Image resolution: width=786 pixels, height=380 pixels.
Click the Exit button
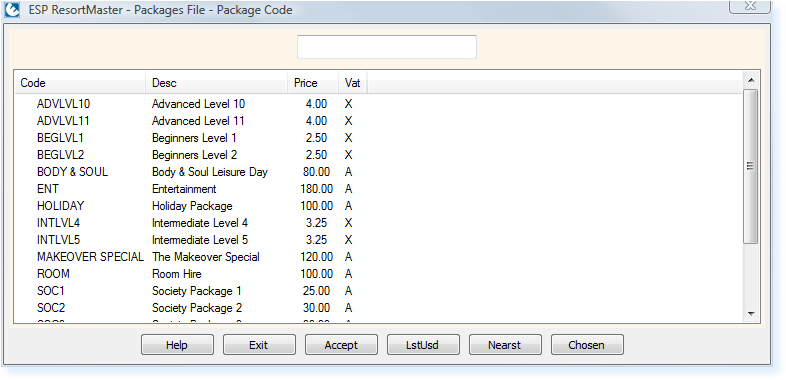(x=259, y=345)
